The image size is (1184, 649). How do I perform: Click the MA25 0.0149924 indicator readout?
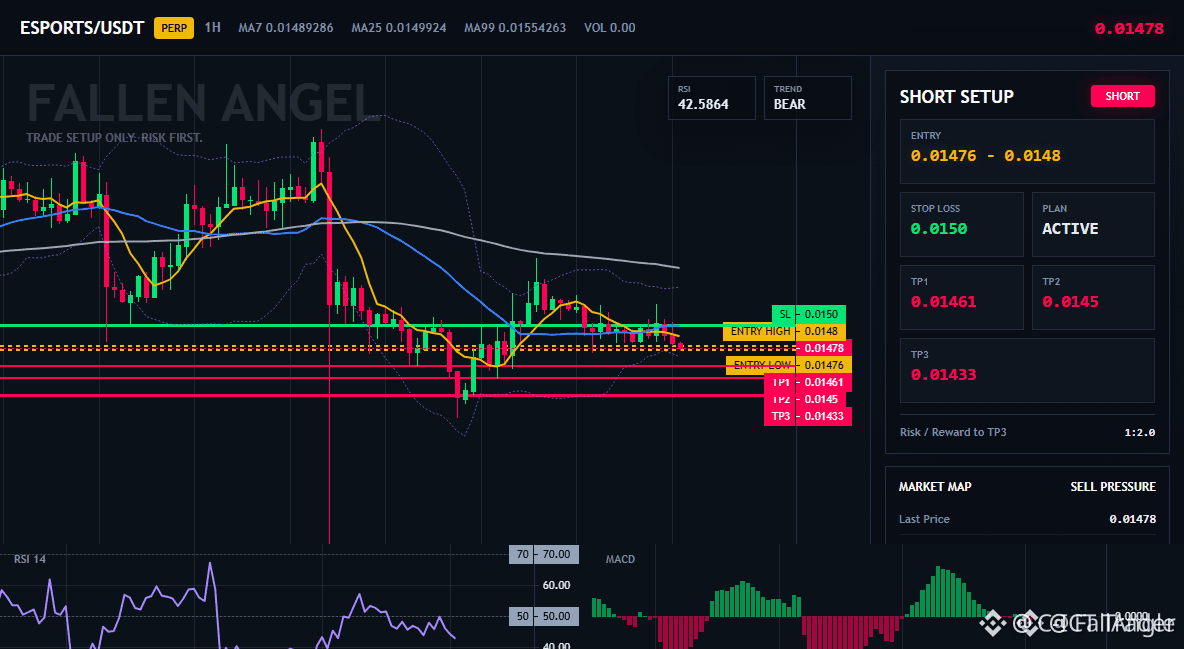(x=399, y=28)
